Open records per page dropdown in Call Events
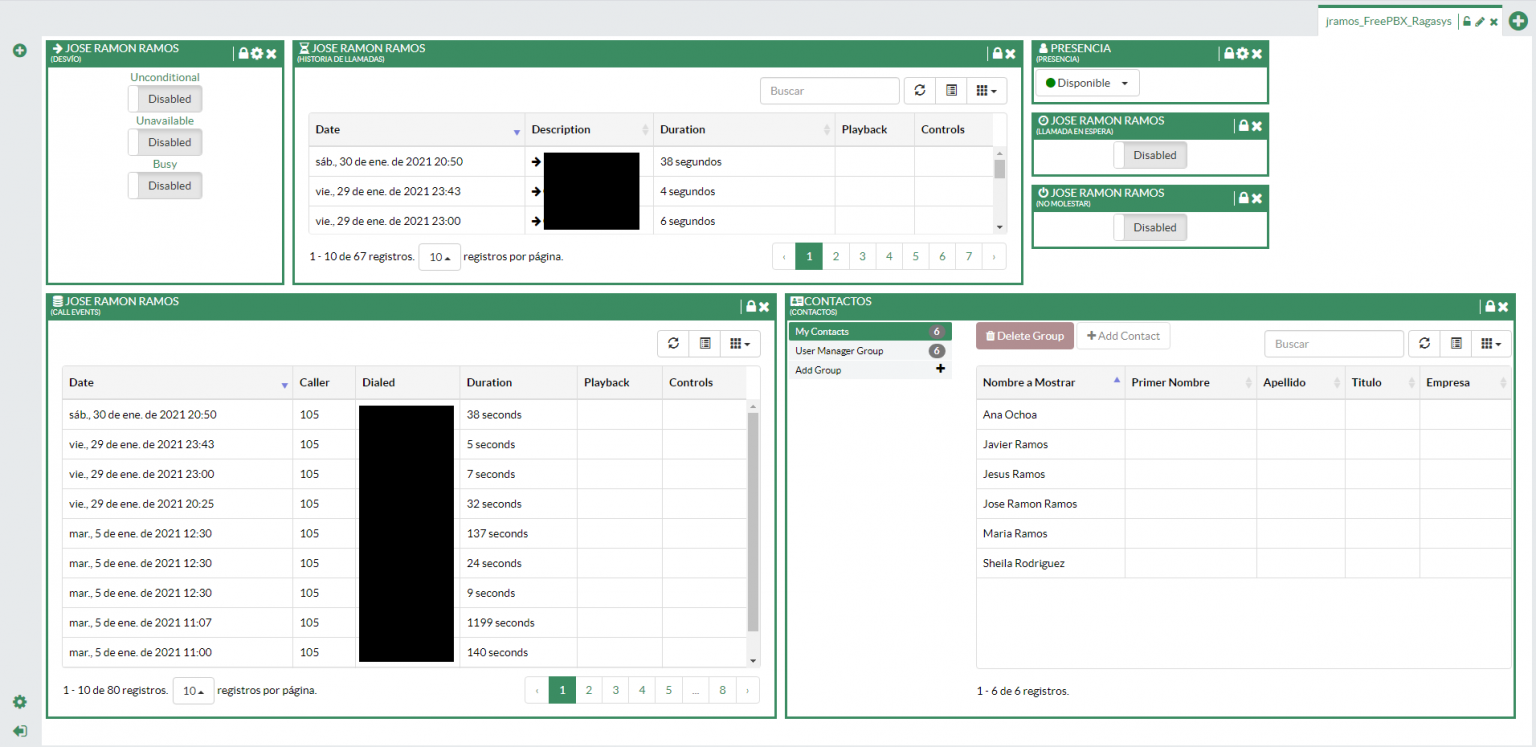 click(193, 690)
